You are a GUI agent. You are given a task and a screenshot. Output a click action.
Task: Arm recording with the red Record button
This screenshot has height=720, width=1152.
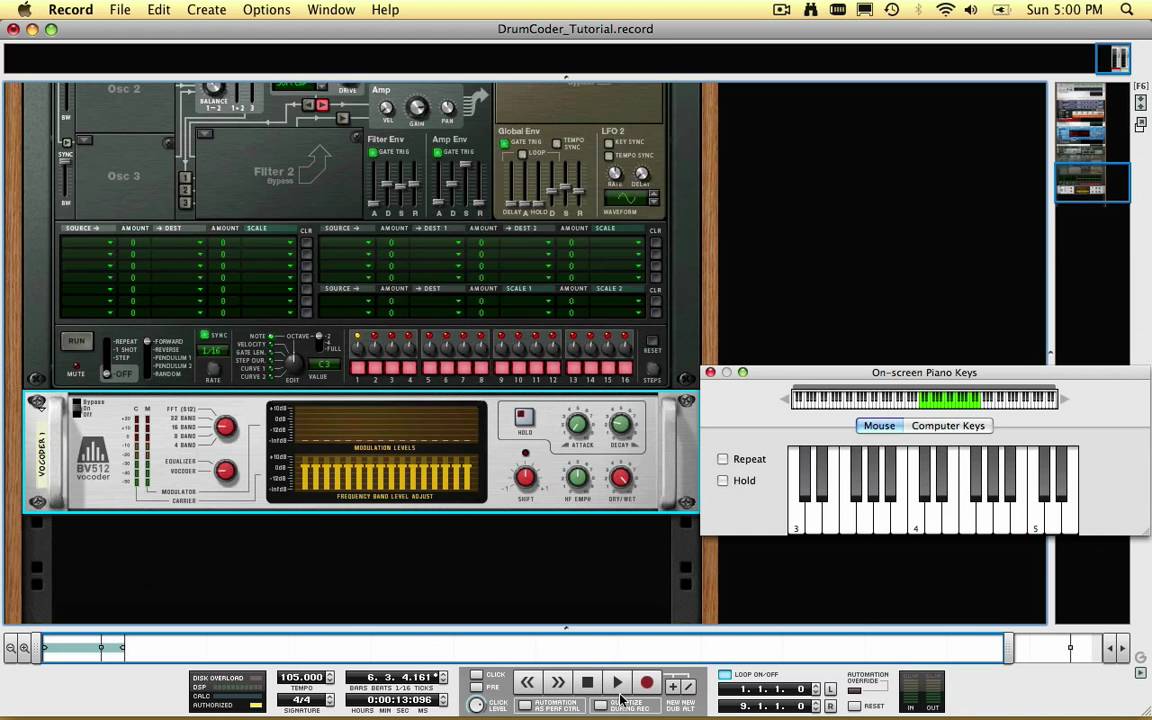[647, 683]
